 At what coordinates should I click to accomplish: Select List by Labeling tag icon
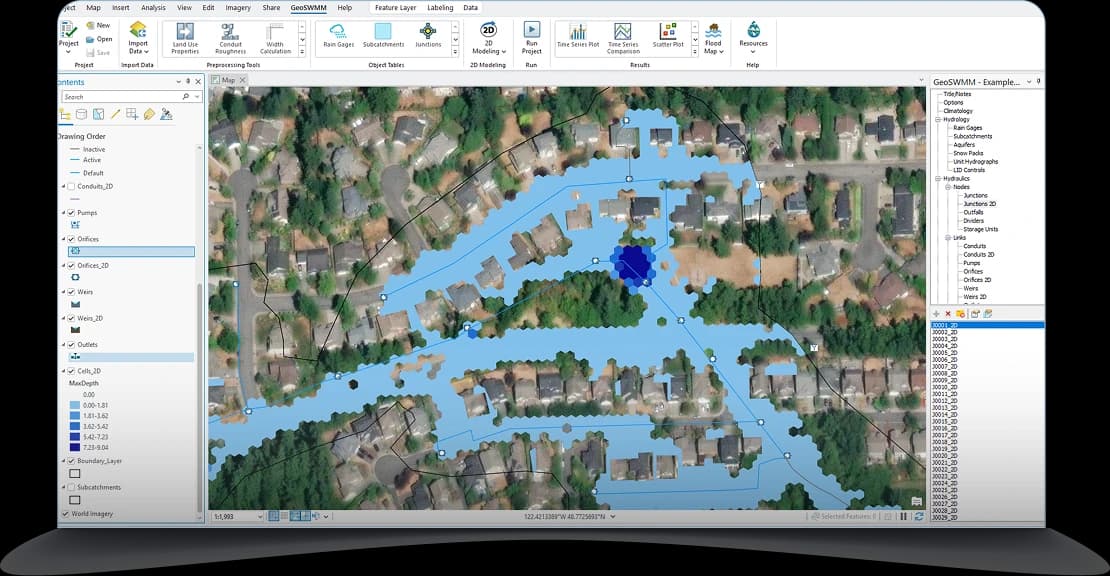[149, 115]
